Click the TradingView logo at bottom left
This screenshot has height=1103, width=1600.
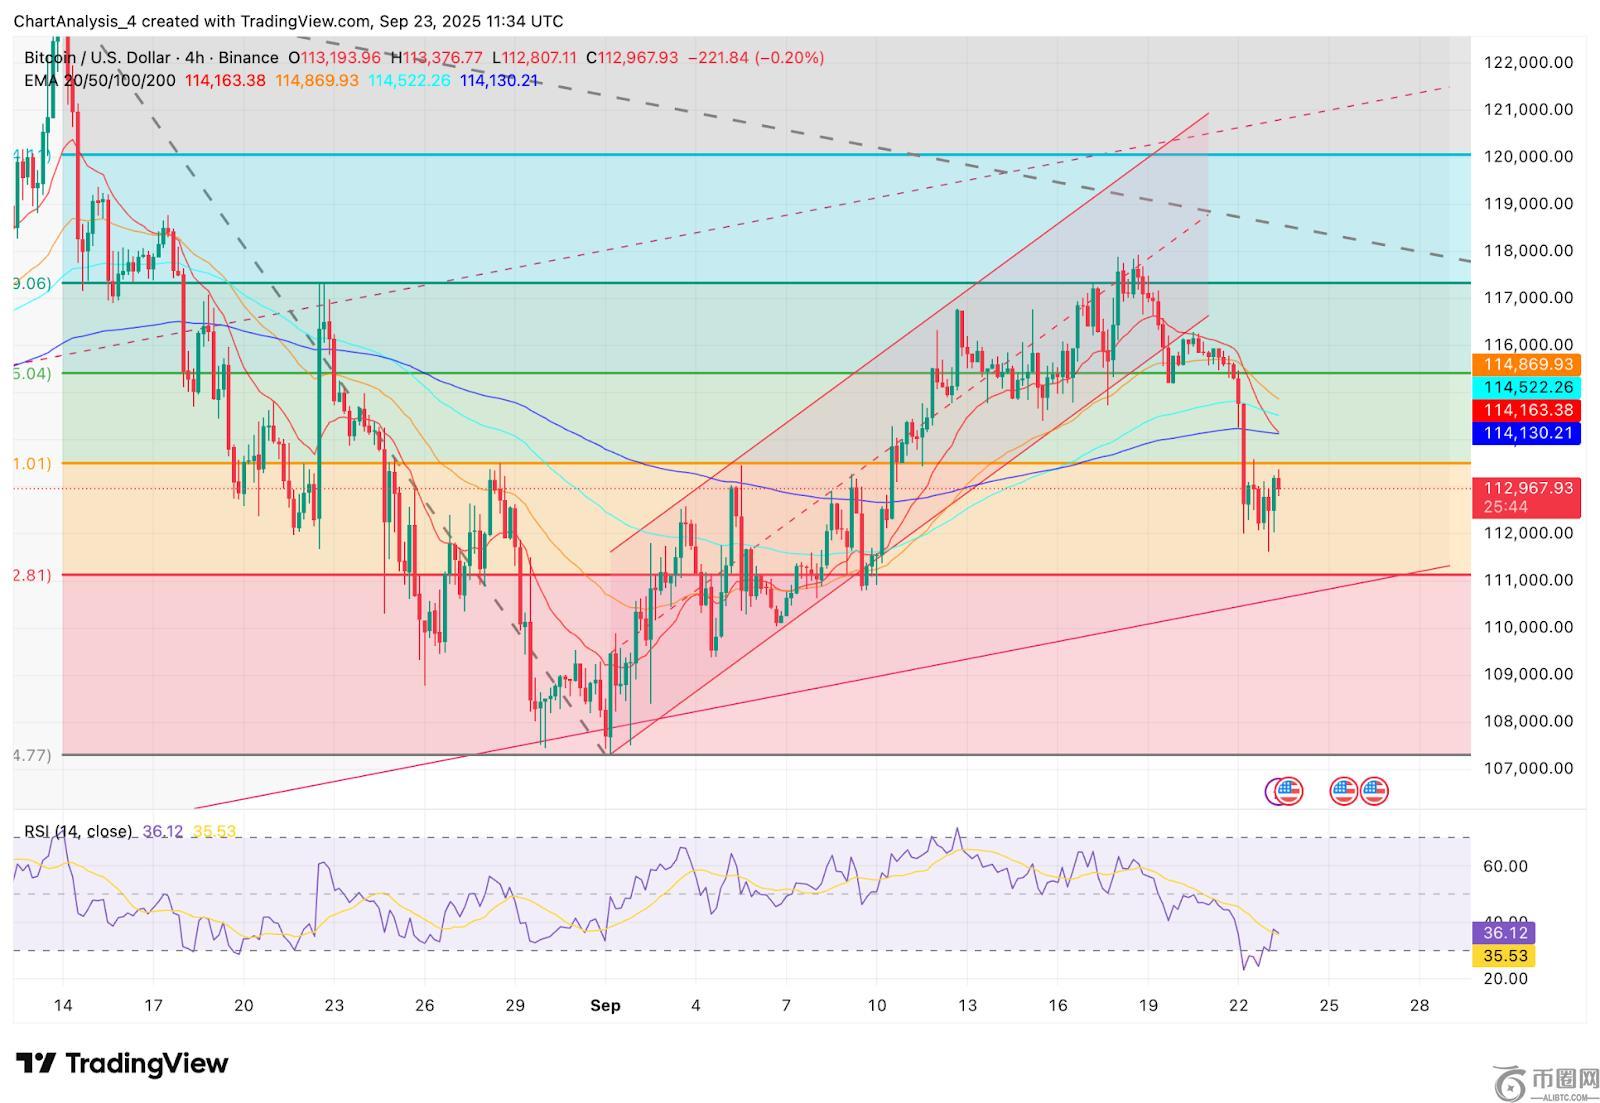[x=122, y=1063]
